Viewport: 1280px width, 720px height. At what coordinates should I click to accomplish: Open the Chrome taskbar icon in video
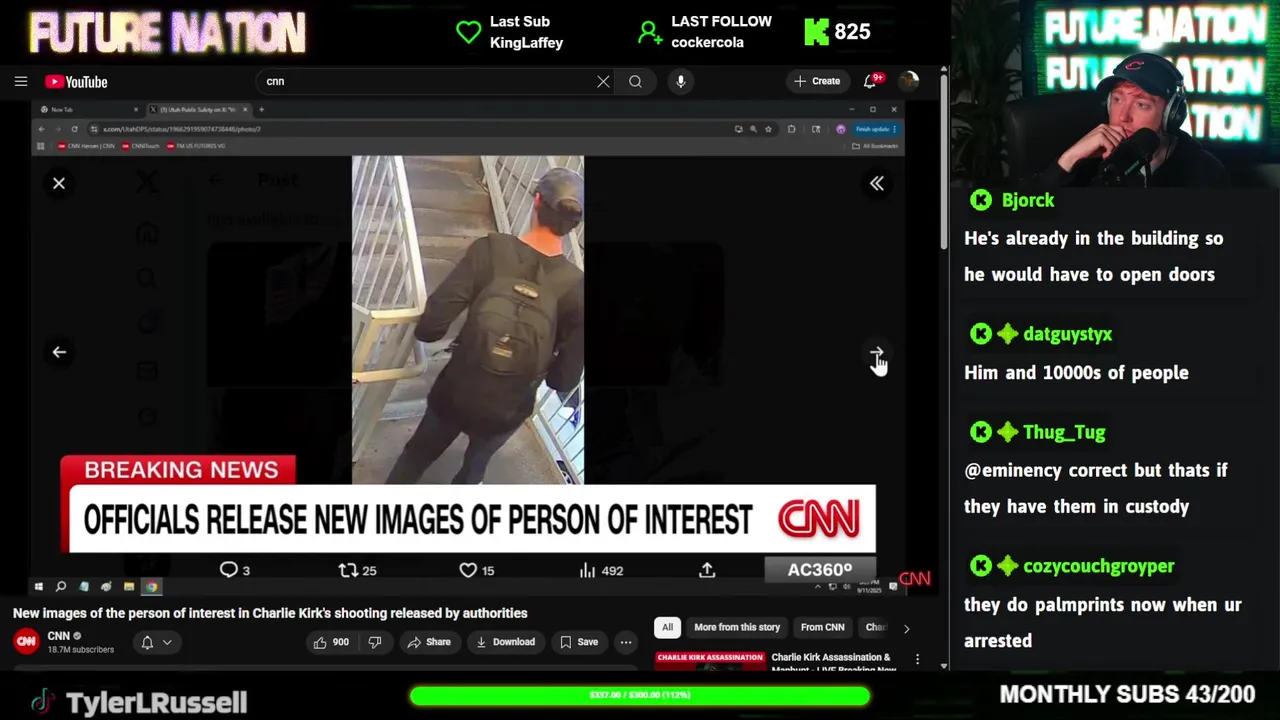click(151, 587)
